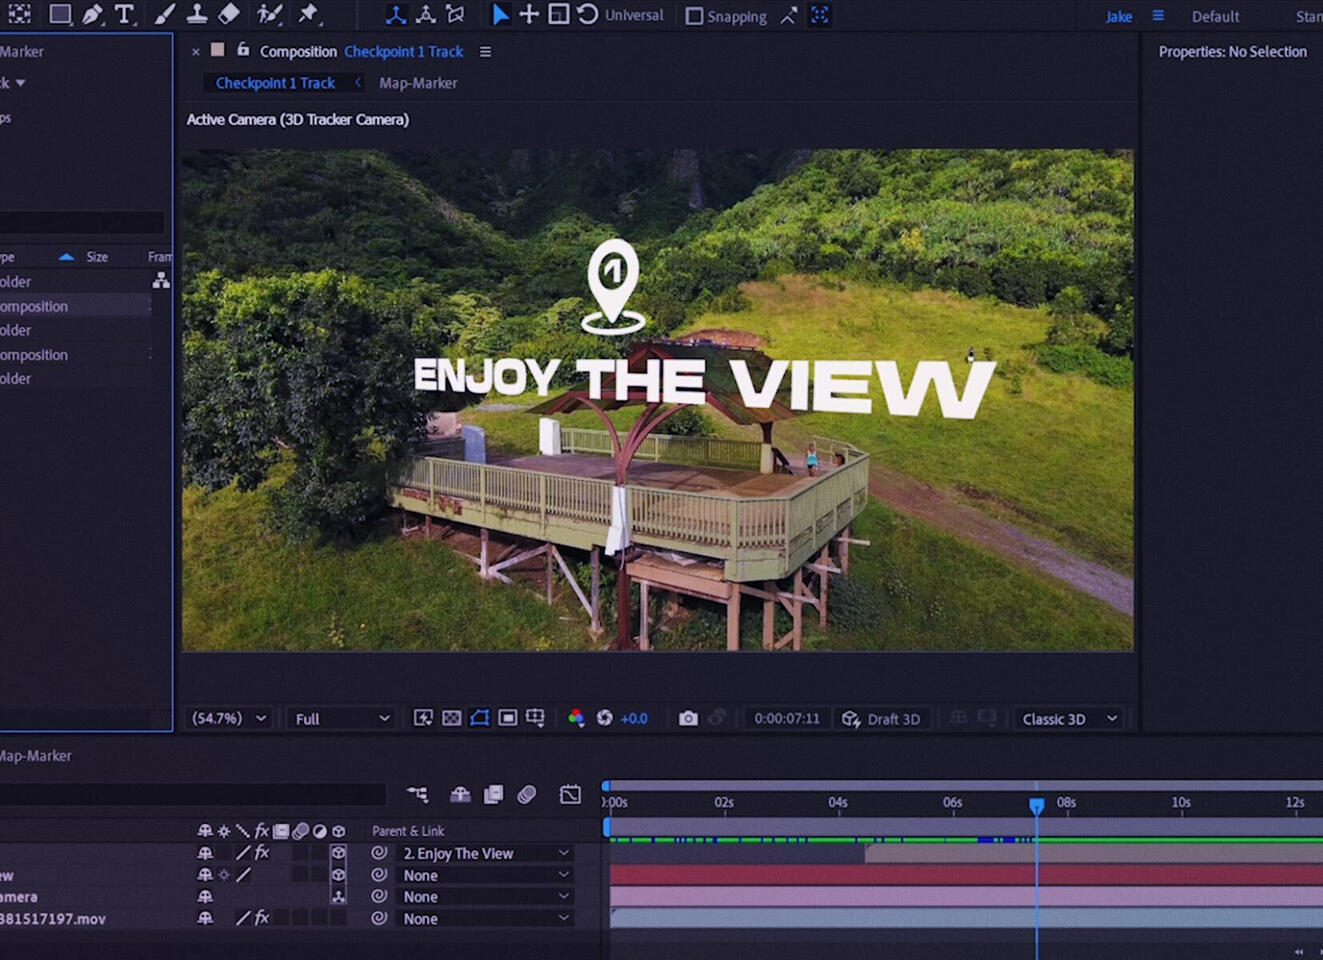The image size is (1323, 960).
Task: Select the Checkpoint 1 Track tab
Action: [x=275, y=83]
